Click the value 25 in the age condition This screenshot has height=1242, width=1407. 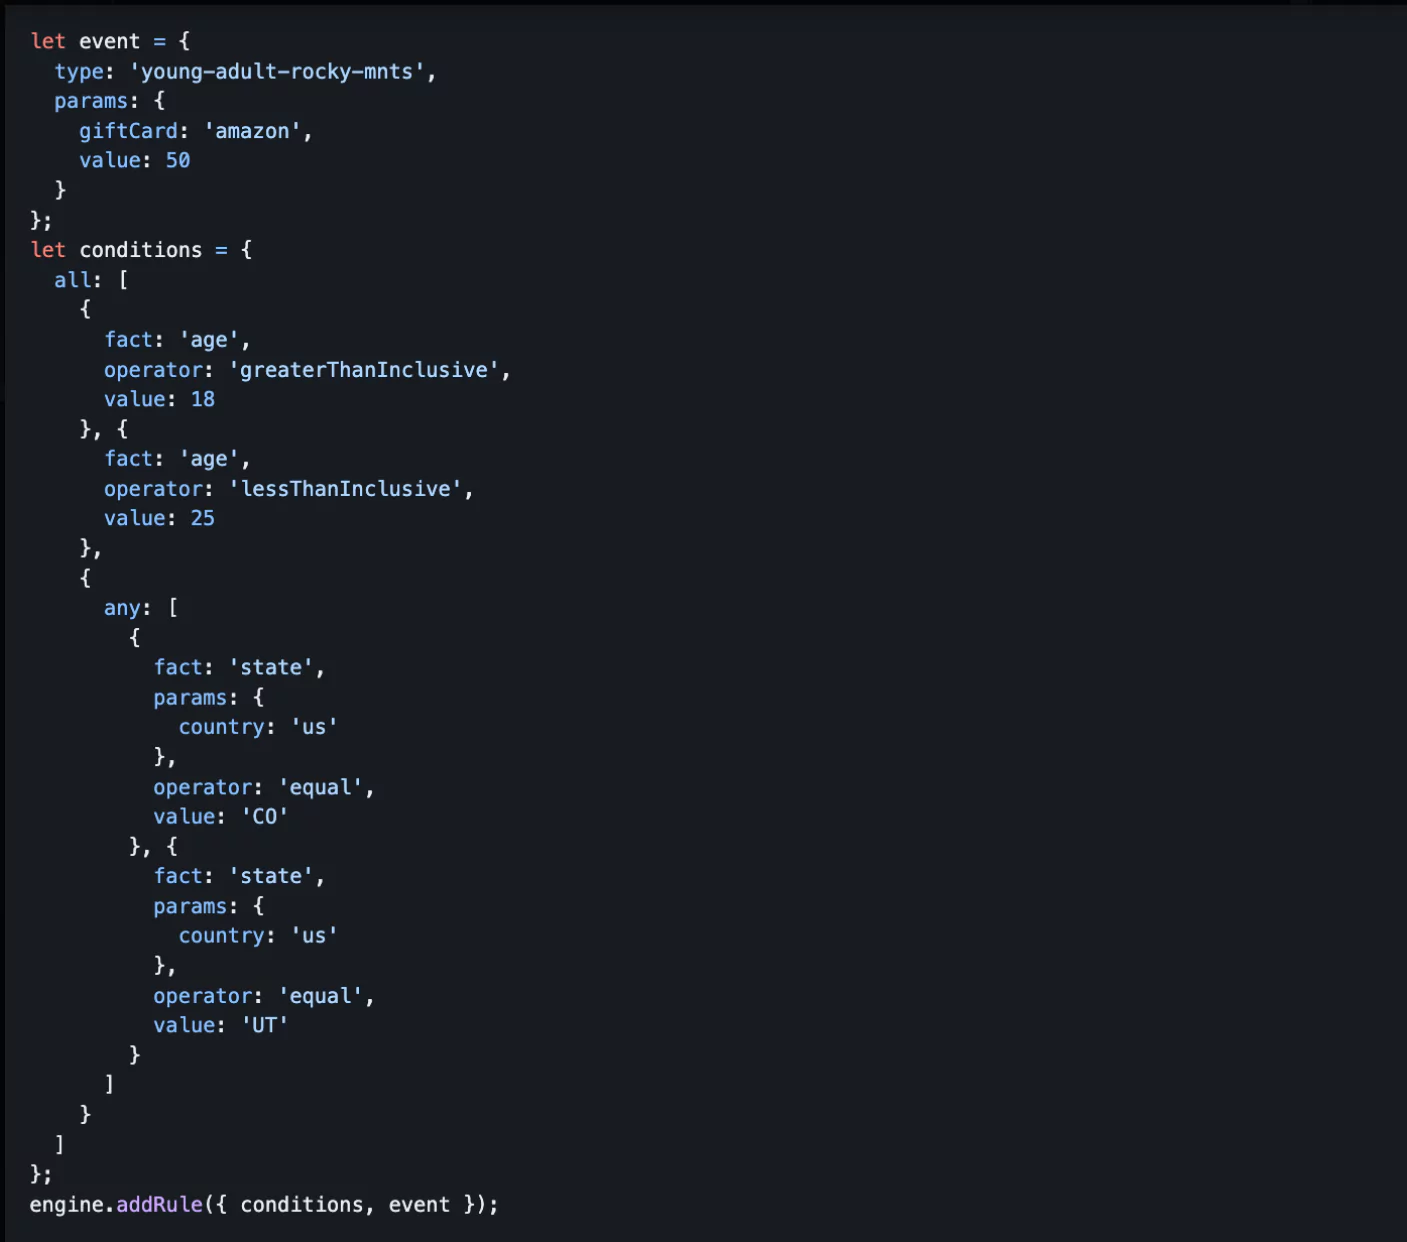pyautogui.click(x=203, y=518)
